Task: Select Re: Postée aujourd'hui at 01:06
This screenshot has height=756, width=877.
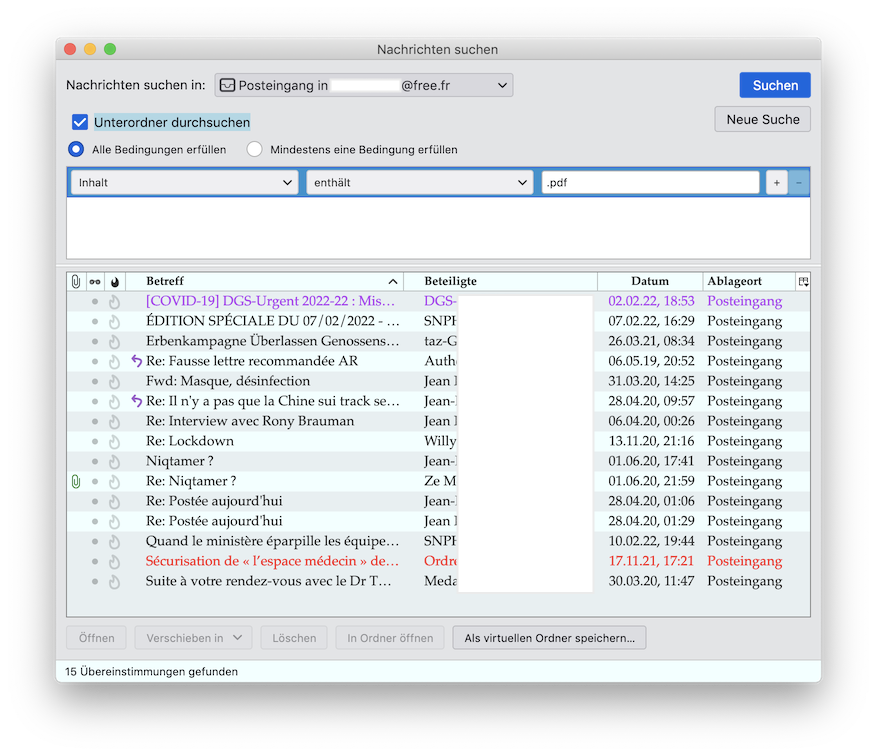Action: pyautogui.click(x=438, y=501)
